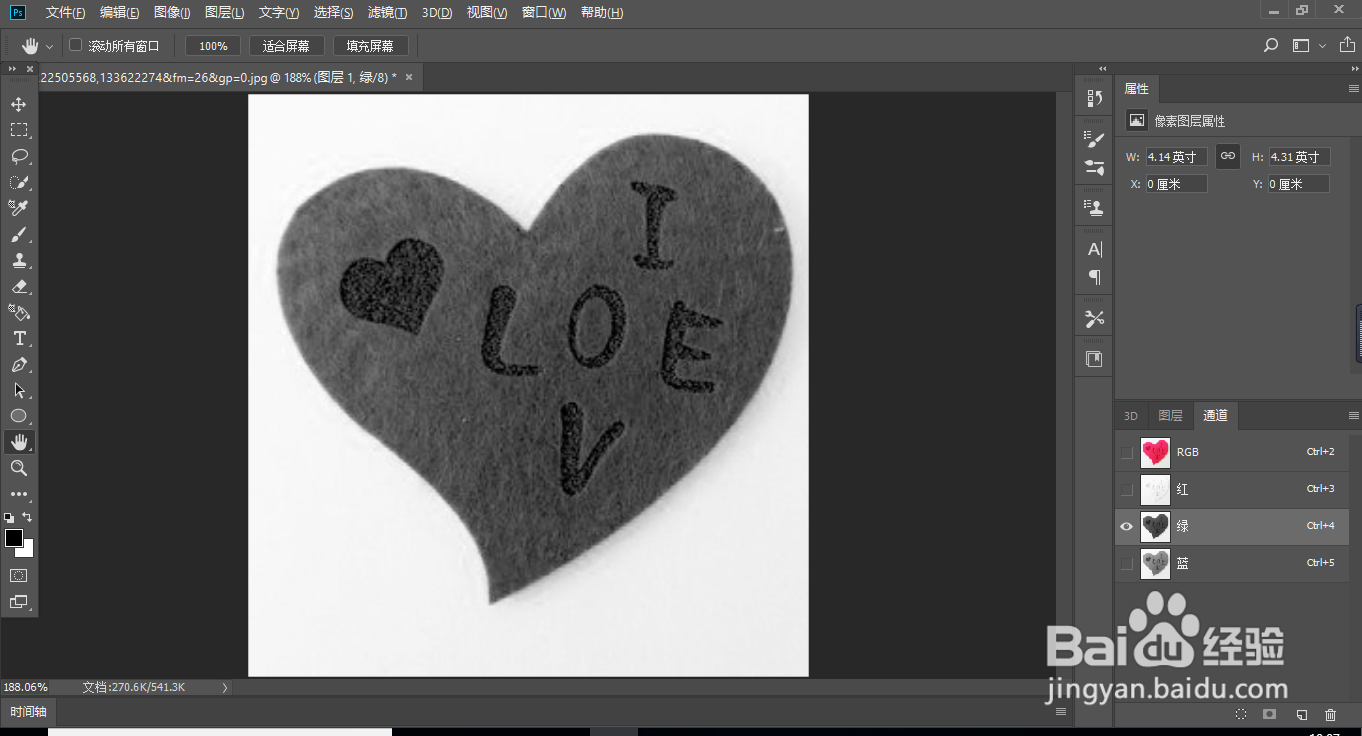The height and width of the screenshot is (736, 1362).
Task: Select the Ellipse shape tool
Action: pos(19,416)
